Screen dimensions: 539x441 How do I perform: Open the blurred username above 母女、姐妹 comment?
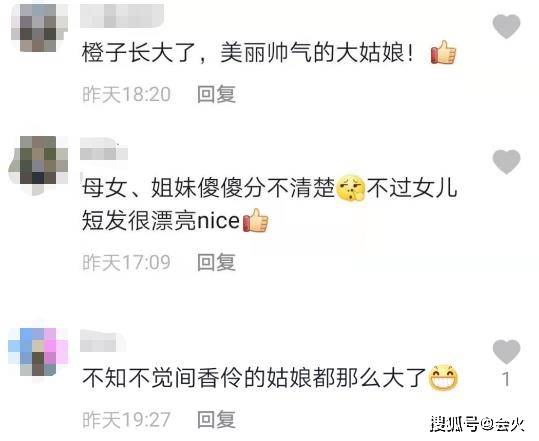pyautogui.click(x=104, y=149)
